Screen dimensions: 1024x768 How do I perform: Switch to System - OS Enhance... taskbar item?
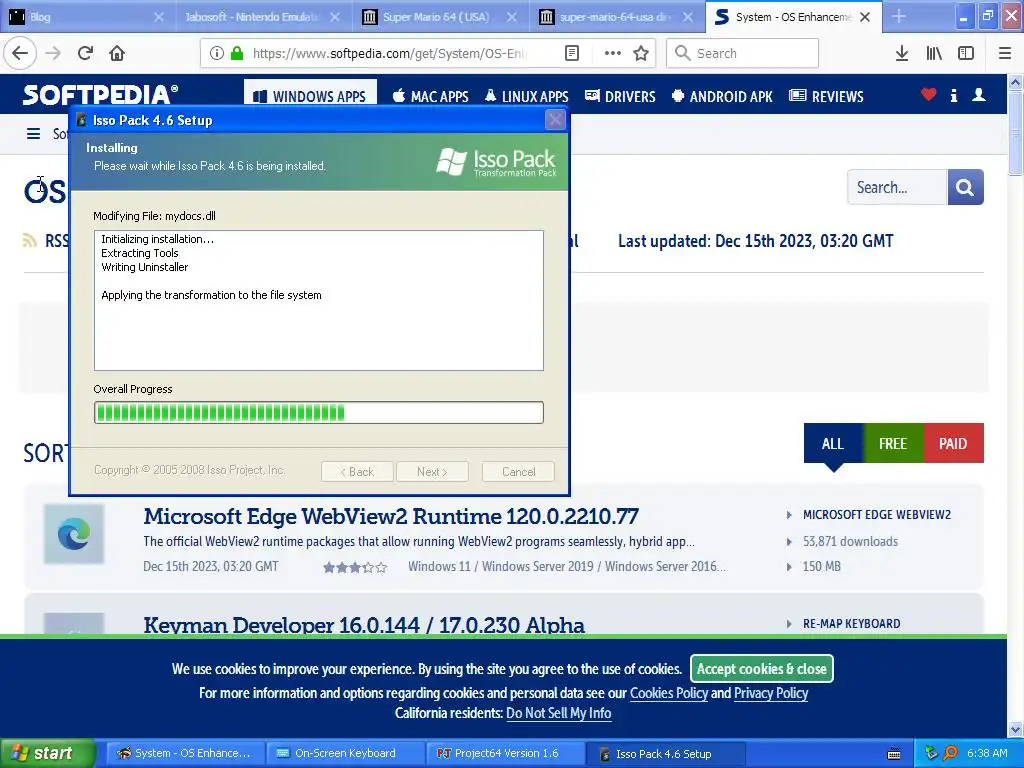[185, 754]
